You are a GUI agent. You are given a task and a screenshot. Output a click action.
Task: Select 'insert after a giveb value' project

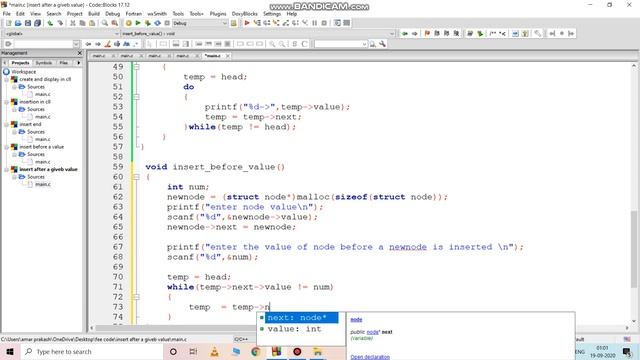point(48,169)
